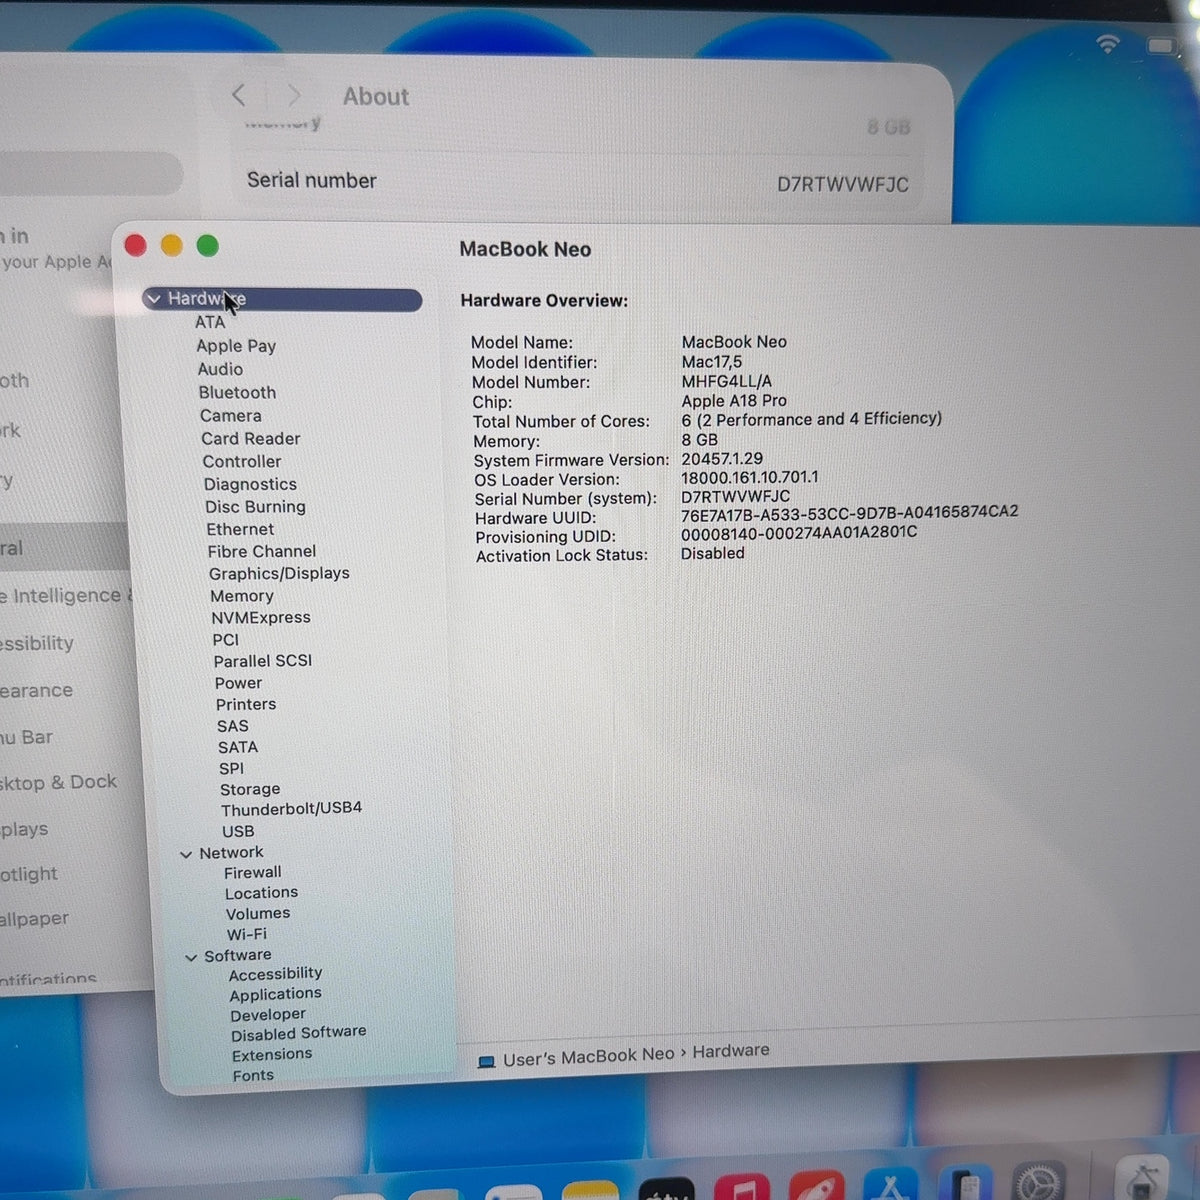
Task: Select ATA in the hardware list
Action: (210, 322)
